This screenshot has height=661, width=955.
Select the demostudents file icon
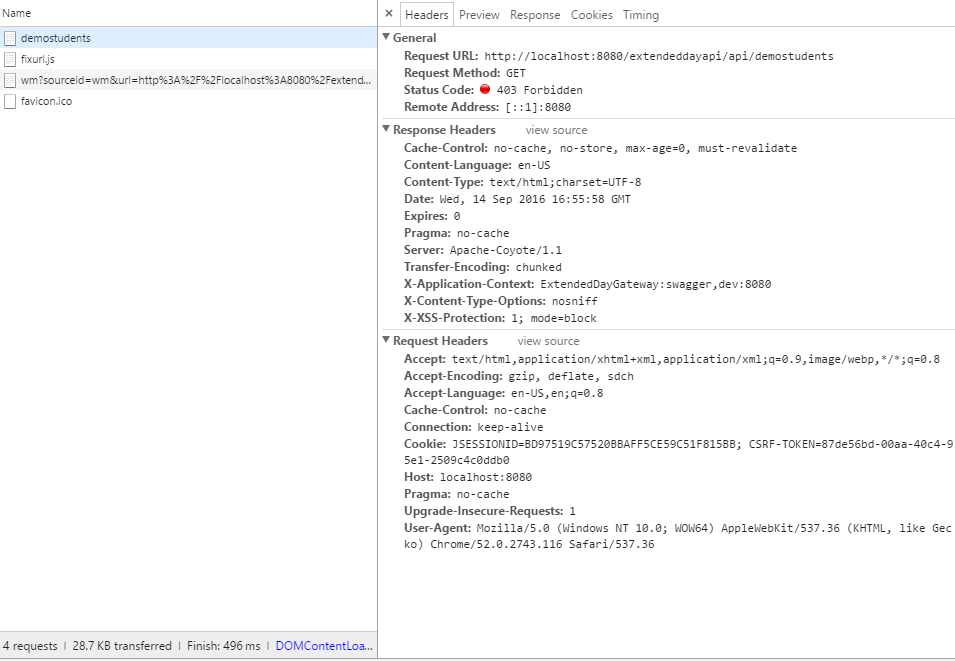pyautogui.click(x=10, y=38)
